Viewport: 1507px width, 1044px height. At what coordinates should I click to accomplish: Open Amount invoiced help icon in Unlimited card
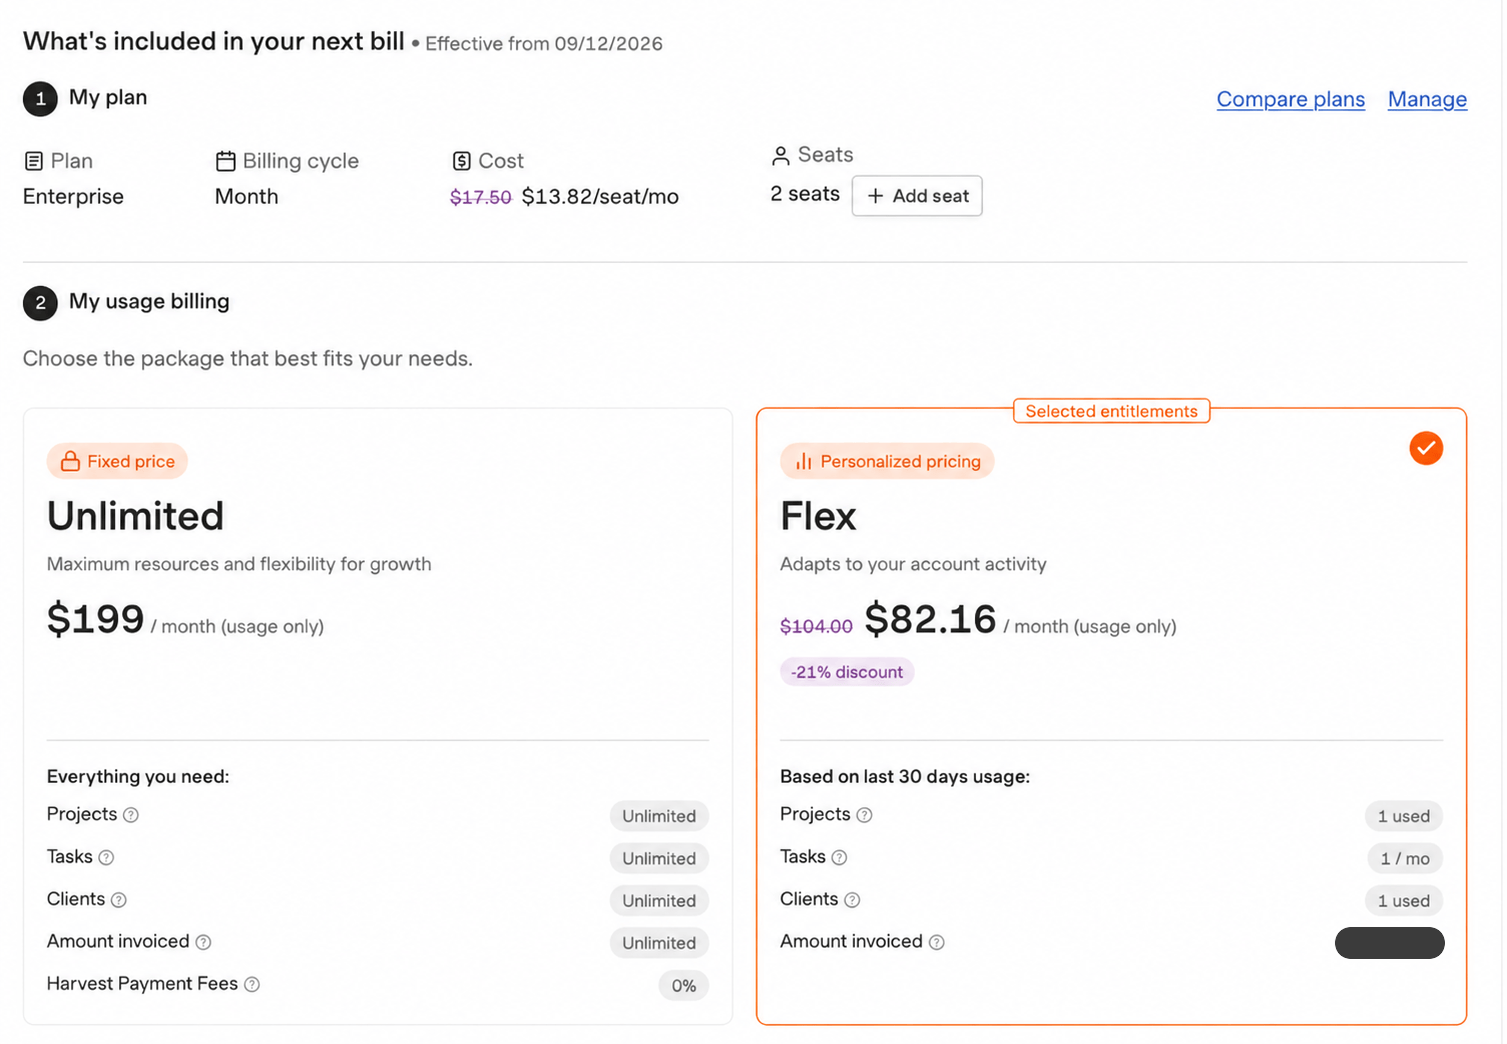tap(203, 942)
